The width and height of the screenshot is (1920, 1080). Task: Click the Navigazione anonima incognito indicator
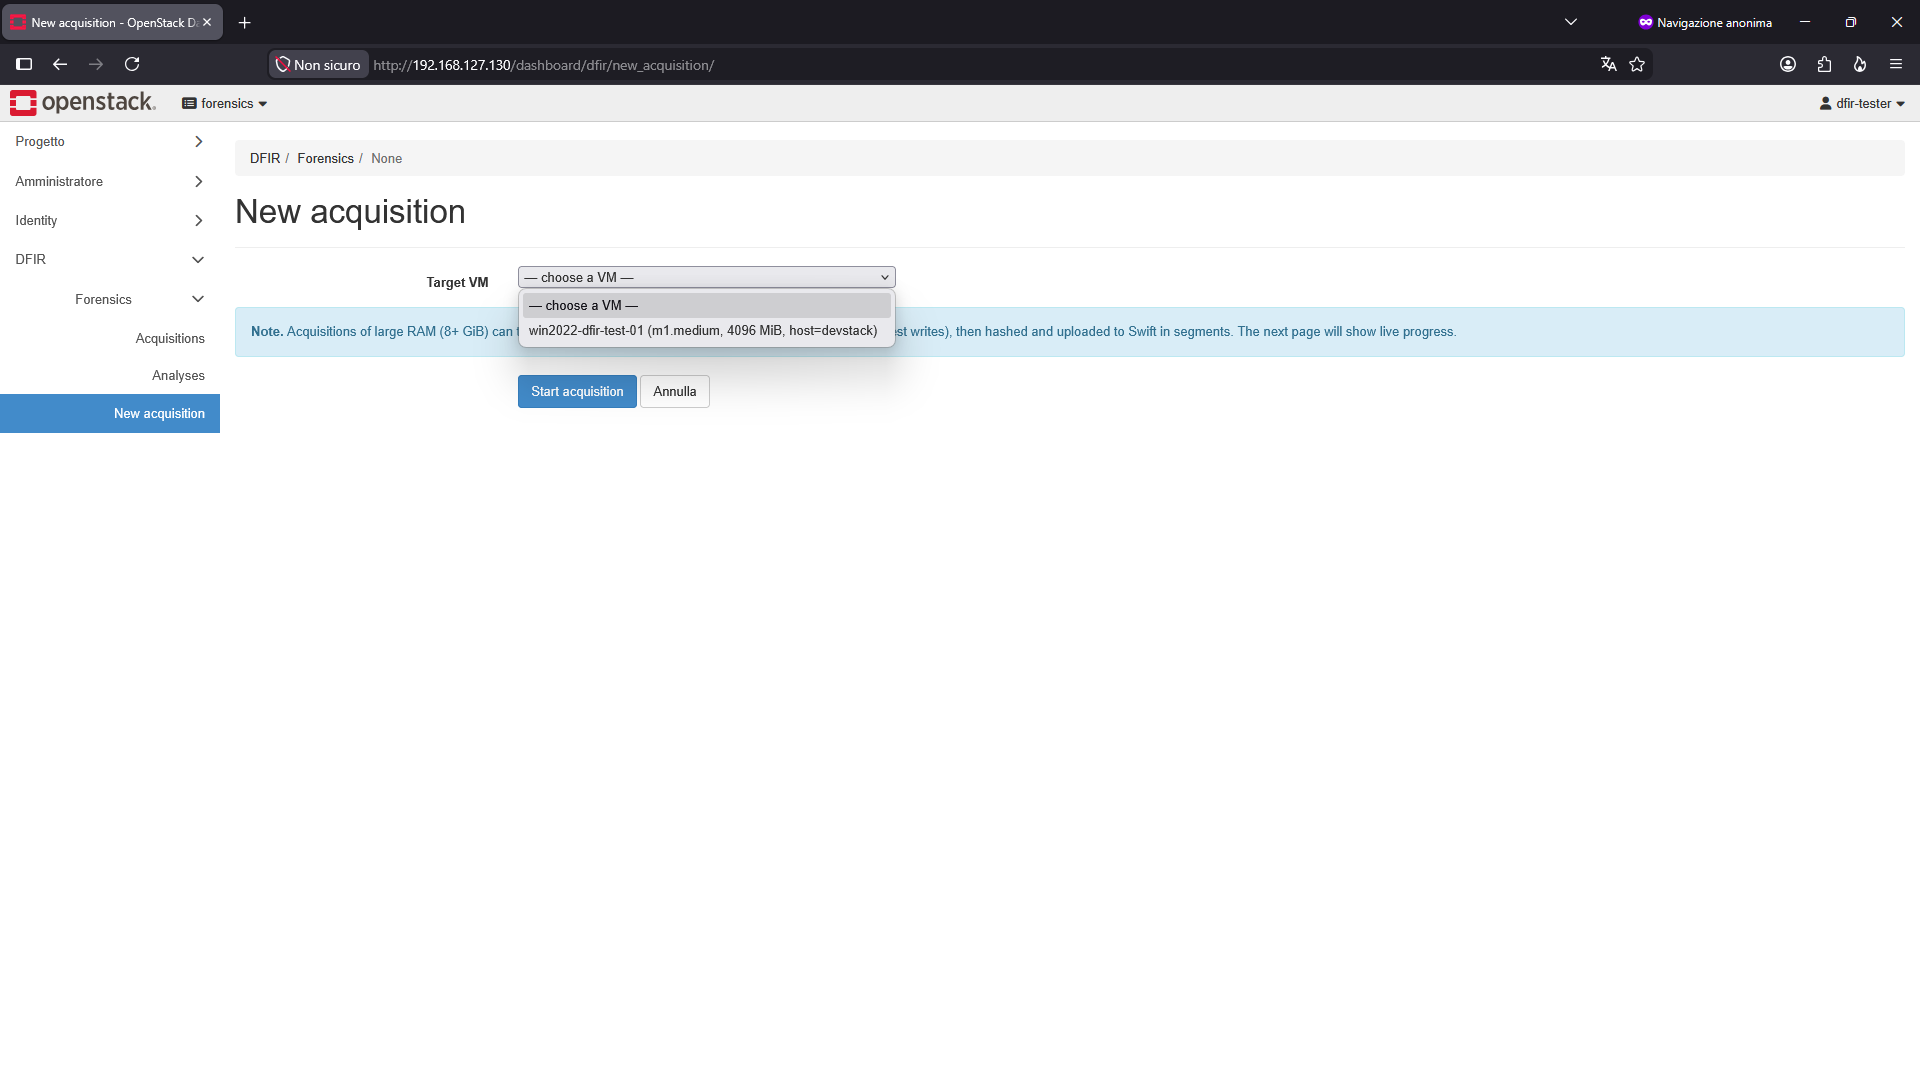1705,22
